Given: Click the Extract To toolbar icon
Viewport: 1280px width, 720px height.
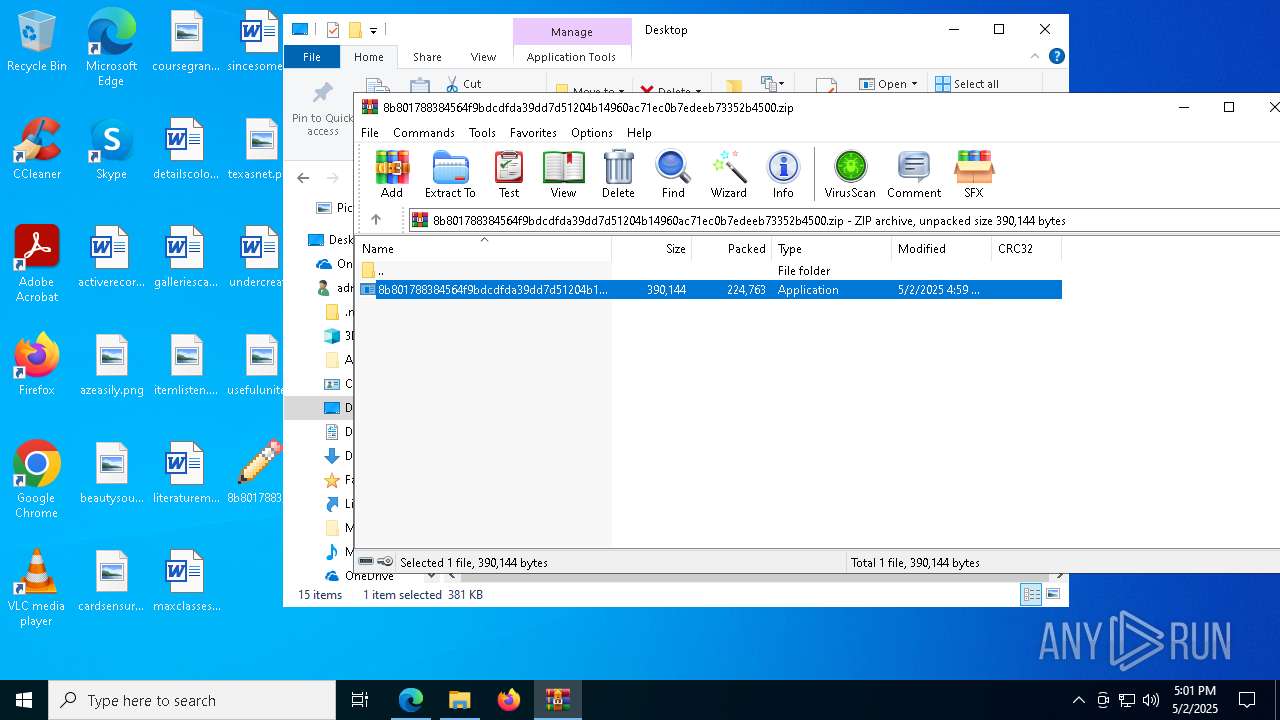Looking at the screenshot, I should pyautogui.click(x=450, y=175).
